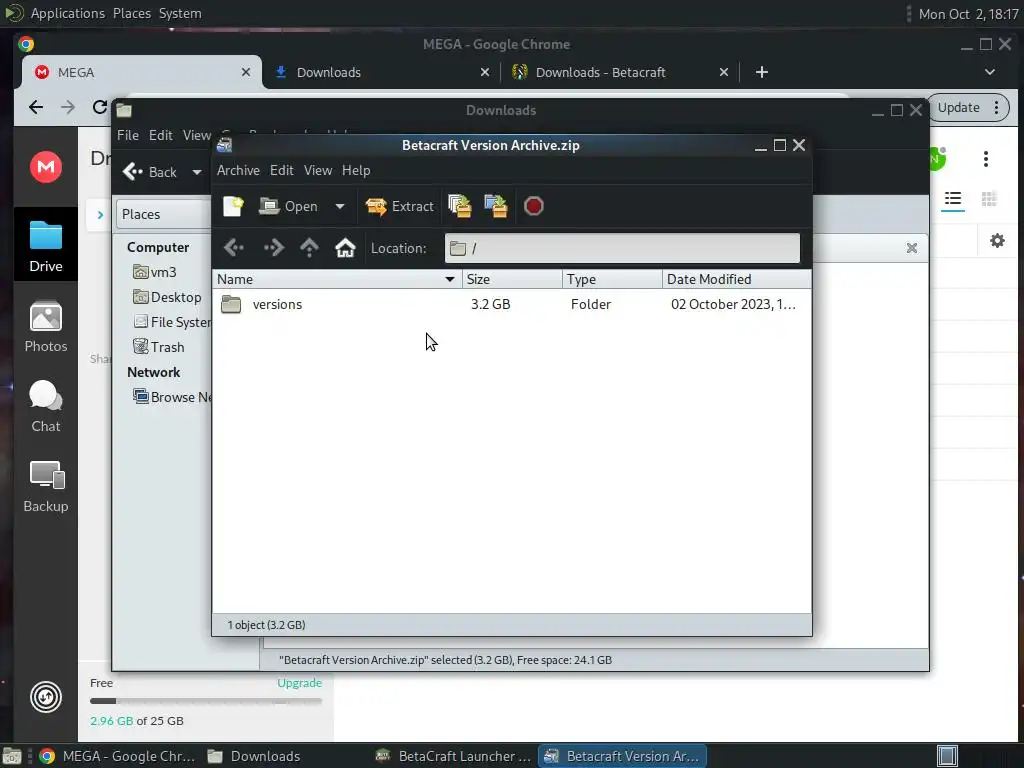Switch MEGA to grid view

tap(989, 199)
